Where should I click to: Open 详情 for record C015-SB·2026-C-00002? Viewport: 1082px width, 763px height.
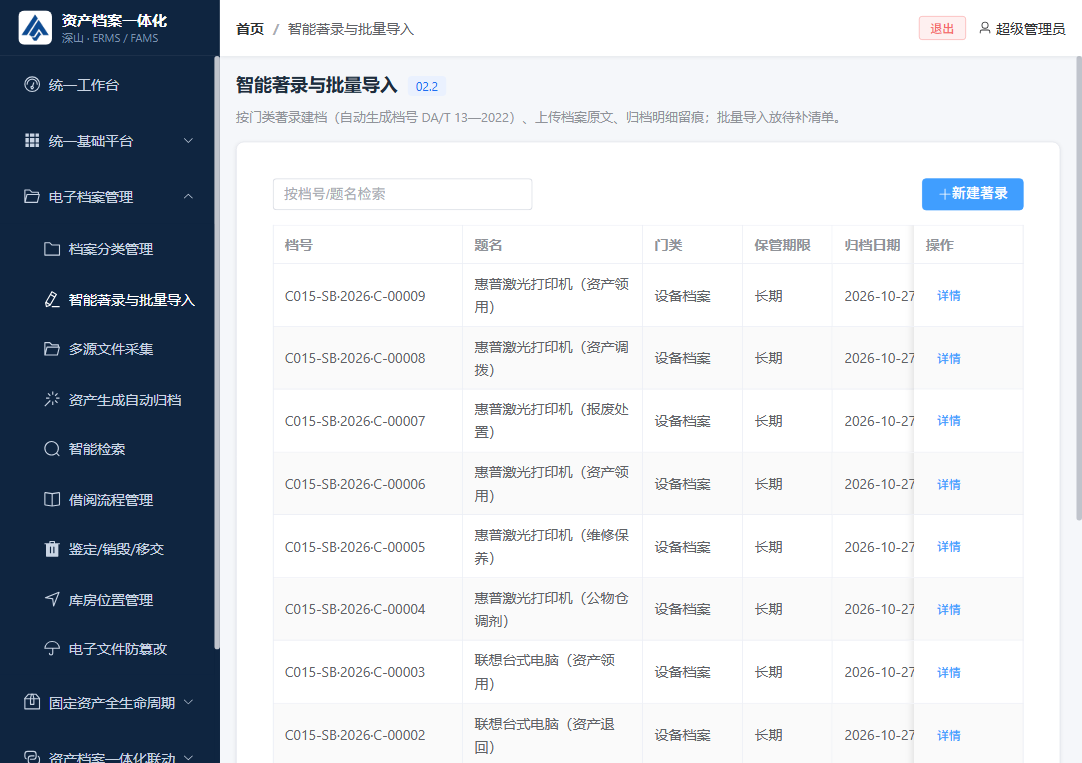pos(949,735)
